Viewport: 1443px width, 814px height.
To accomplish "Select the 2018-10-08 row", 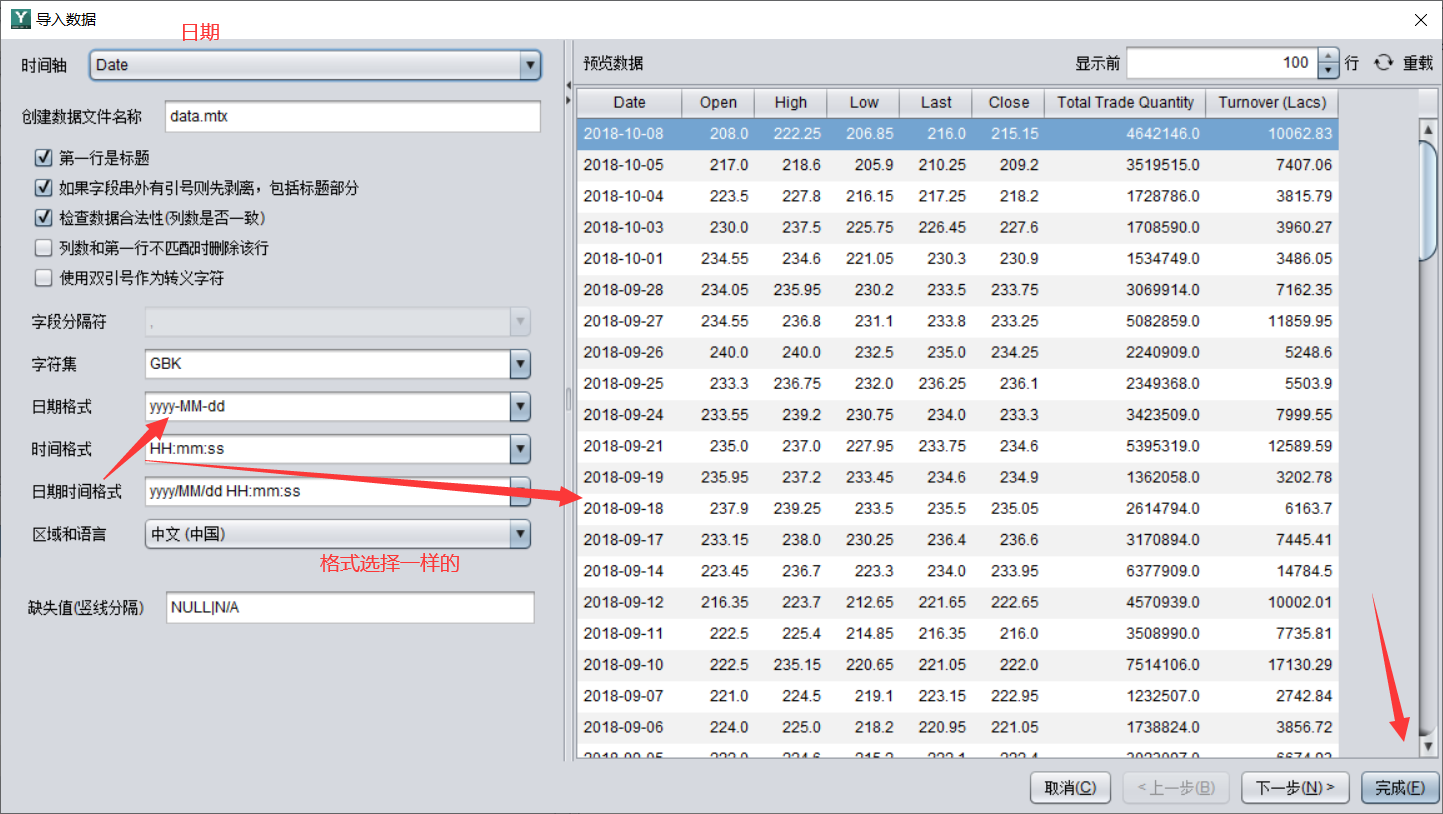I will pos(957,133).
